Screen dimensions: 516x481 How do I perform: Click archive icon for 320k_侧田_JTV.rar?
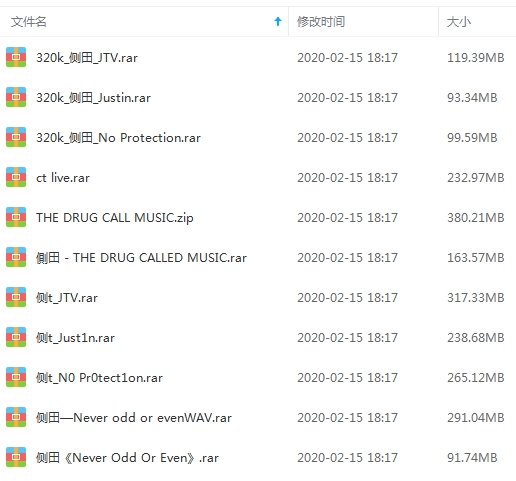pos(16,57)
